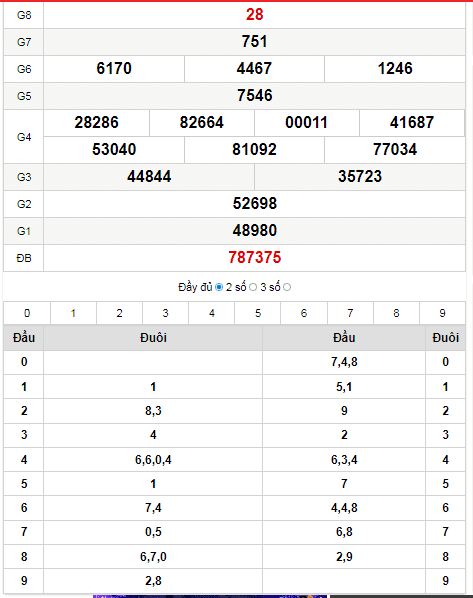Click the G5 result 7546
The height and width of the screenshot is (598, 473).
[254, 95]
